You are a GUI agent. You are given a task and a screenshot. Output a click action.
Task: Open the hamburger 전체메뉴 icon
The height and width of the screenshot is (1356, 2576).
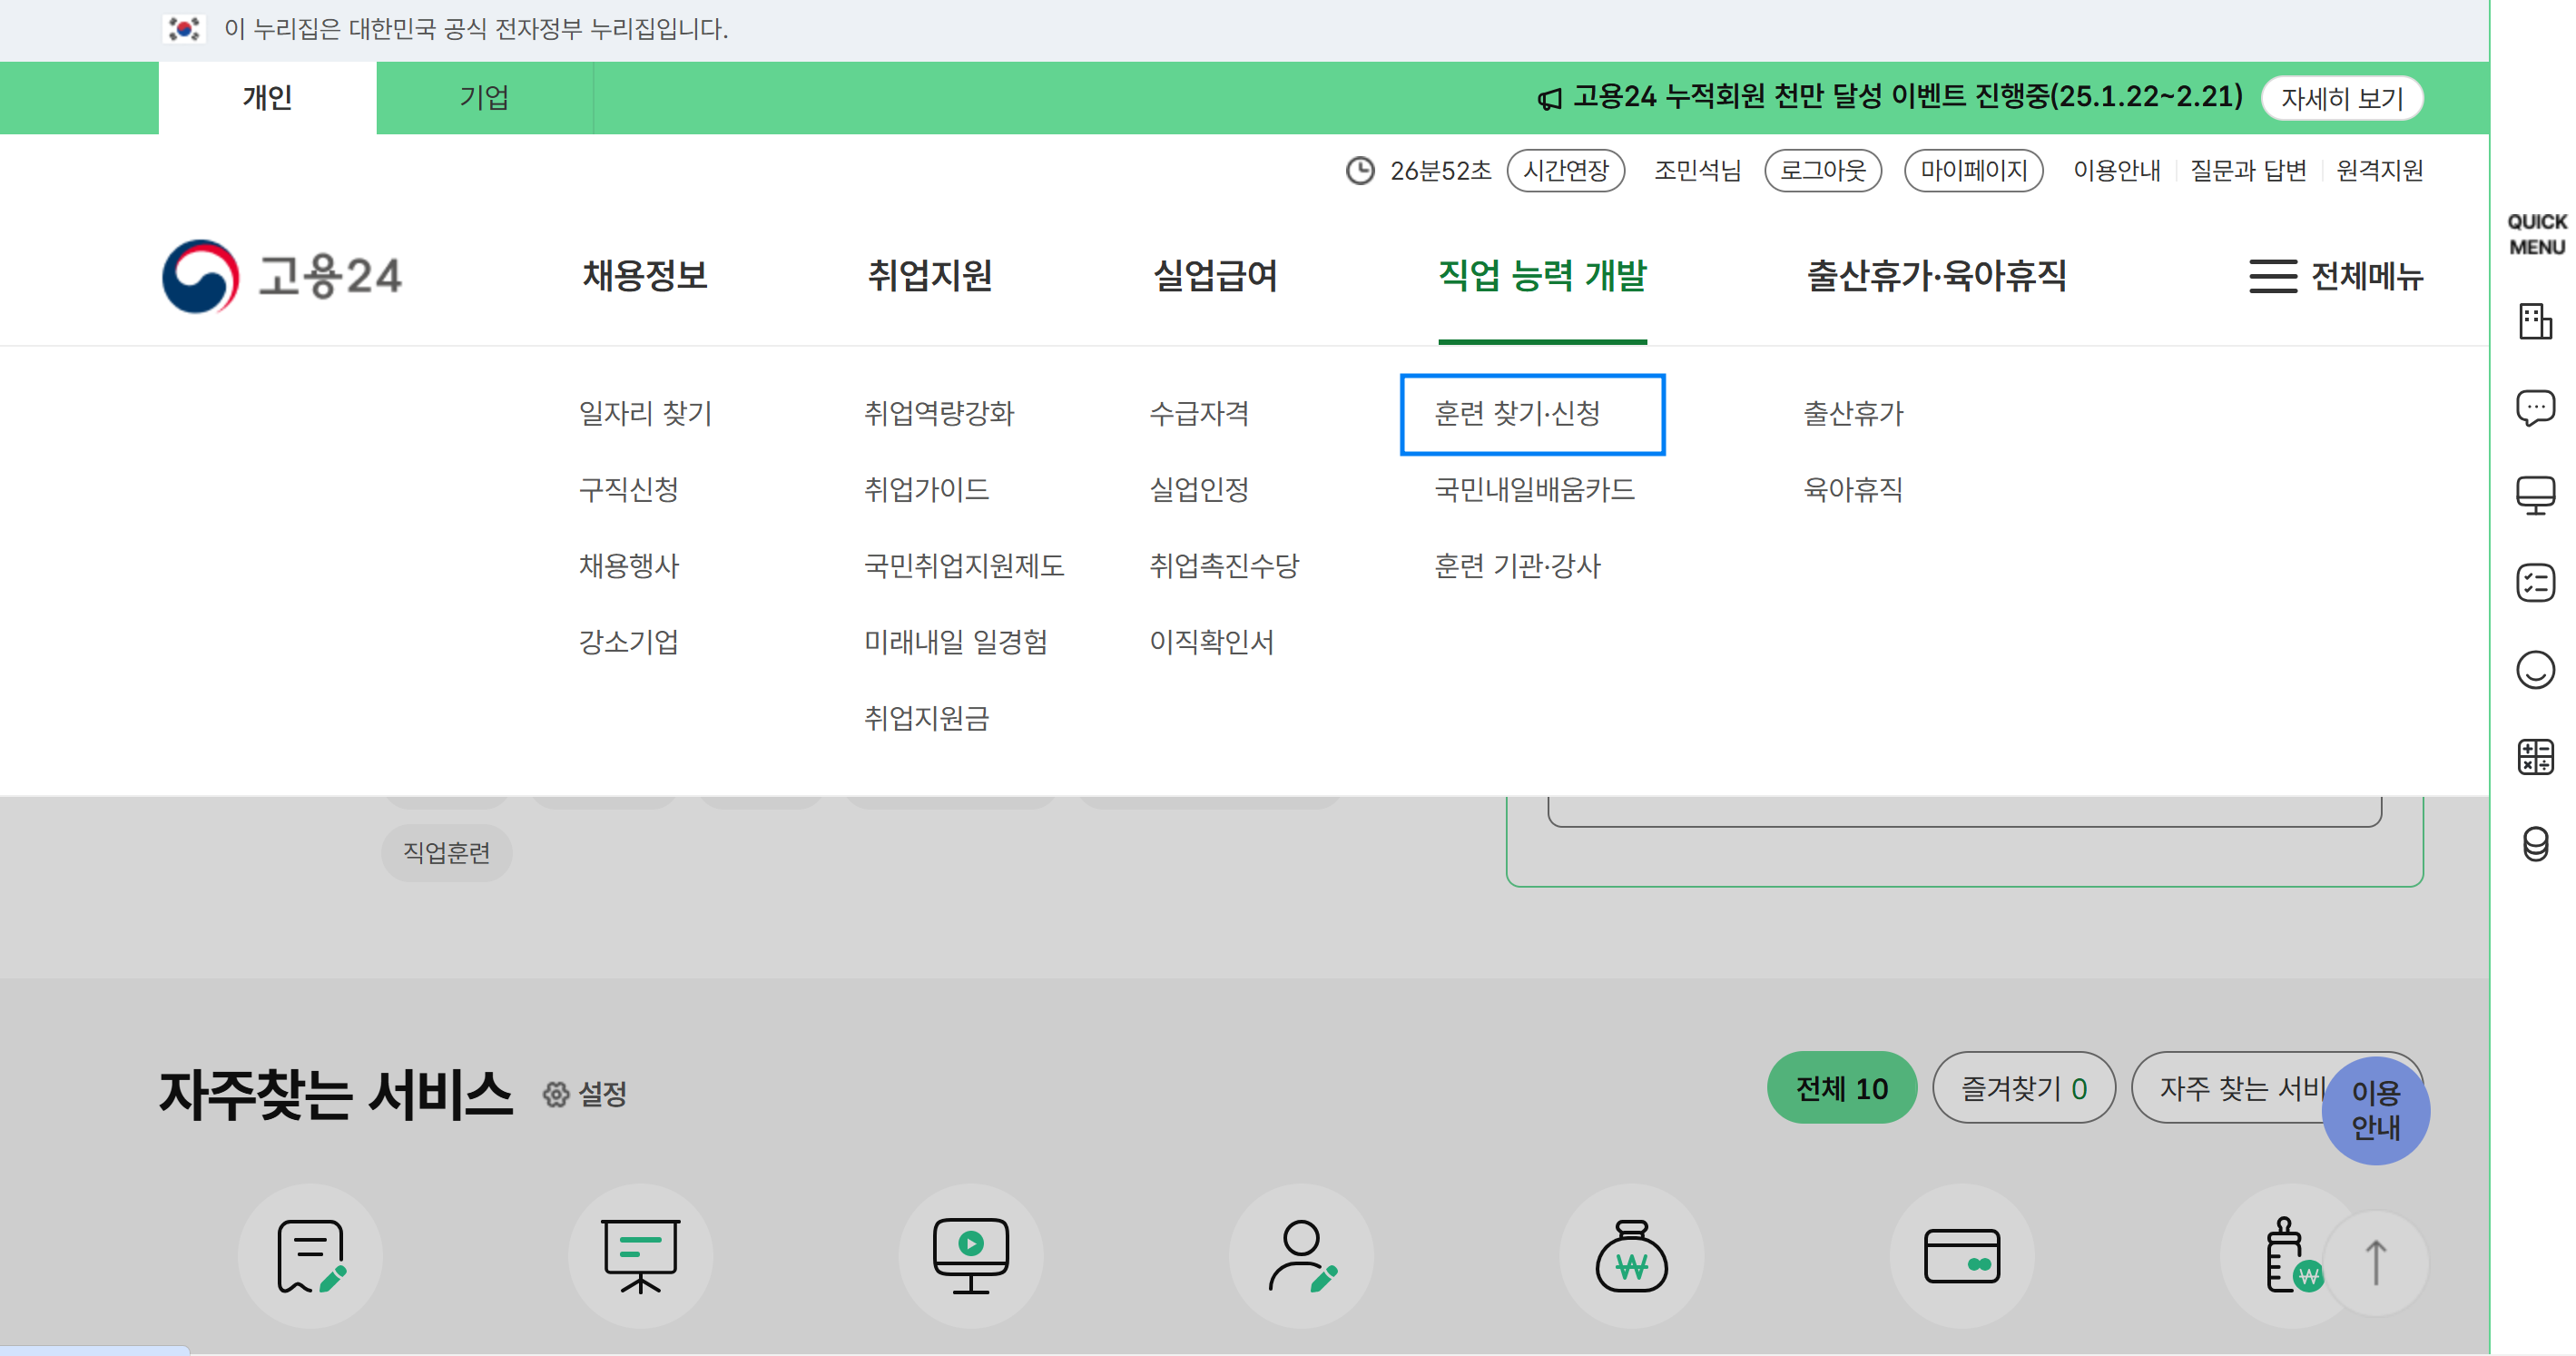[2272, 276]
